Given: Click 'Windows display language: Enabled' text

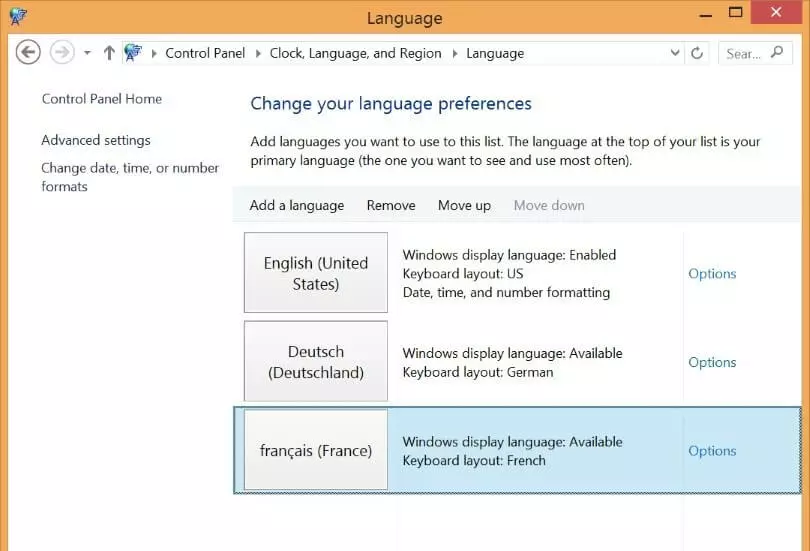Looking at the screenshot, I should (509, 255).
